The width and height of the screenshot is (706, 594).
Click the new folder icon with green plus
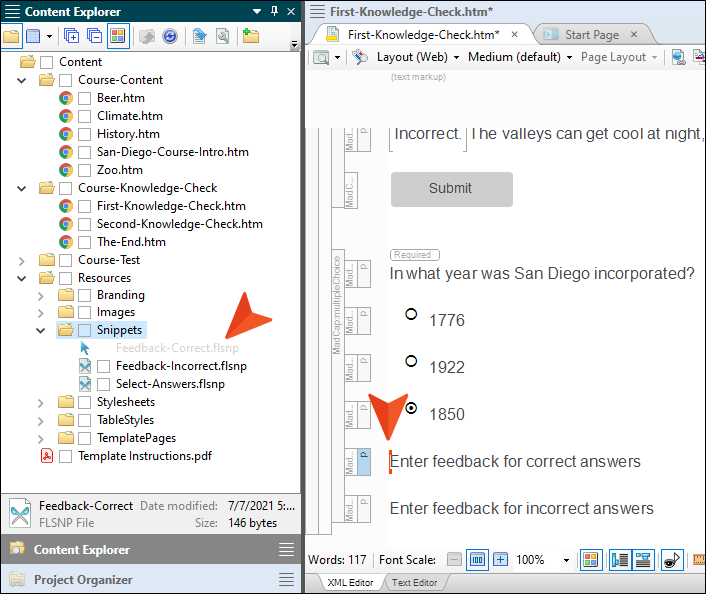251,36
